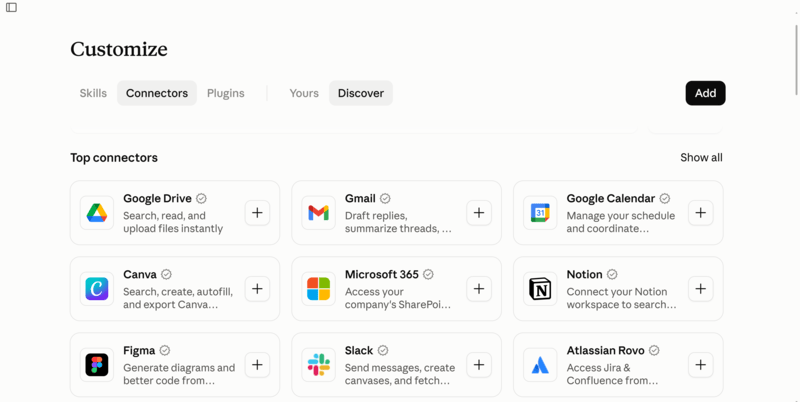Viewport: 800px width, 402px height.
Task: Click the Figma logo icon
Action: coord(97,365)
